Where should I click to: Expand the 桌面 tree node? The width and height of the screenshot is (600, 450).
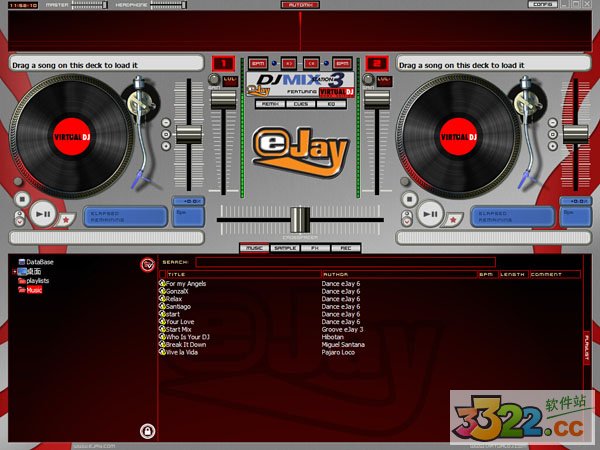tap(14, 272)
